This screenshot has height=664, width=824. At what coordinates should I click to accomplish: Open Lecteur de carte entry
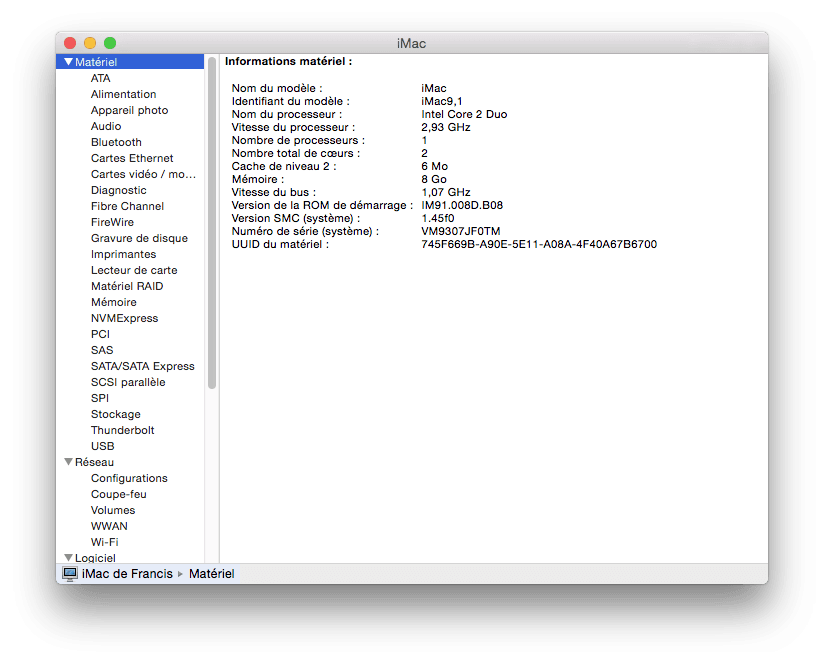coord(134,271)
